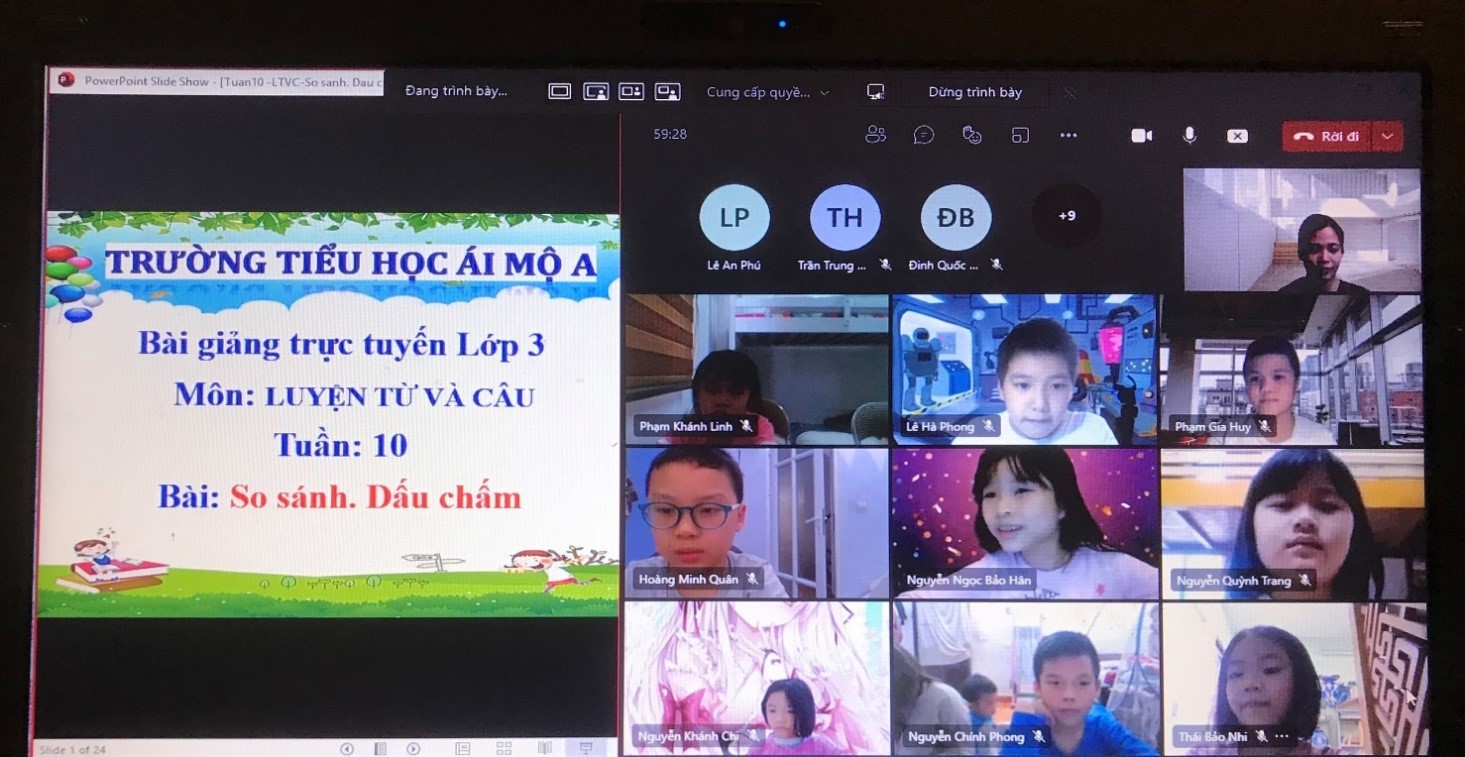
Task: Expand the arrow next to Rời đi
Action: [x=1387, y=136]
